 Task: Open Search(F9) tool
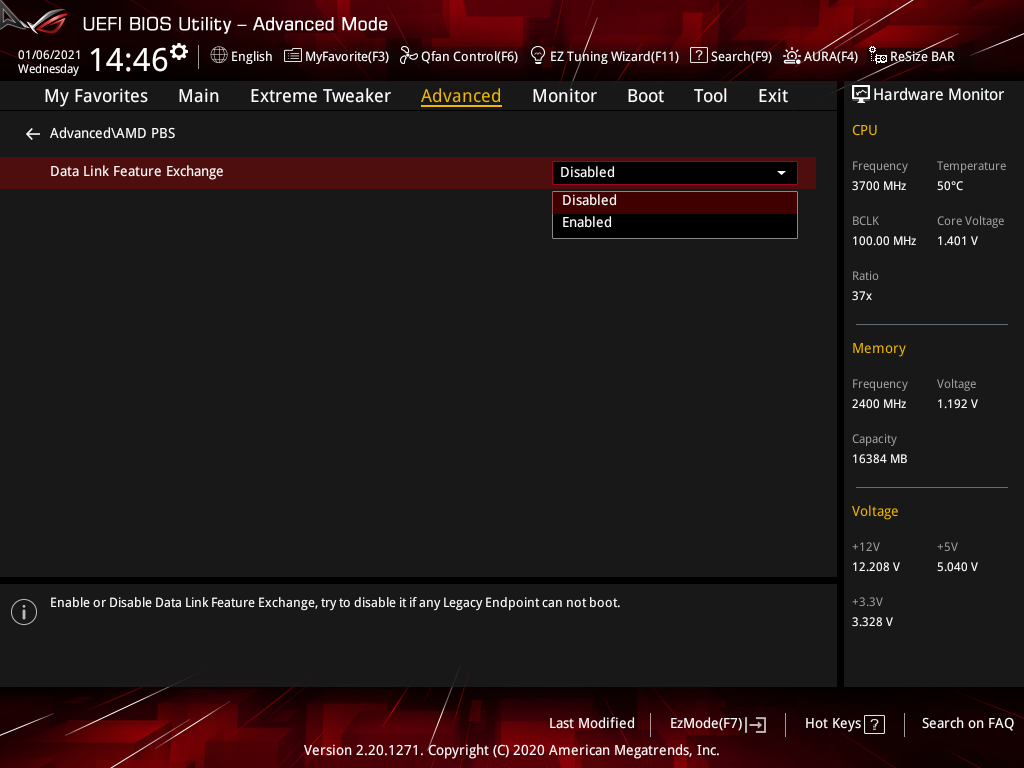coord(731,56)
